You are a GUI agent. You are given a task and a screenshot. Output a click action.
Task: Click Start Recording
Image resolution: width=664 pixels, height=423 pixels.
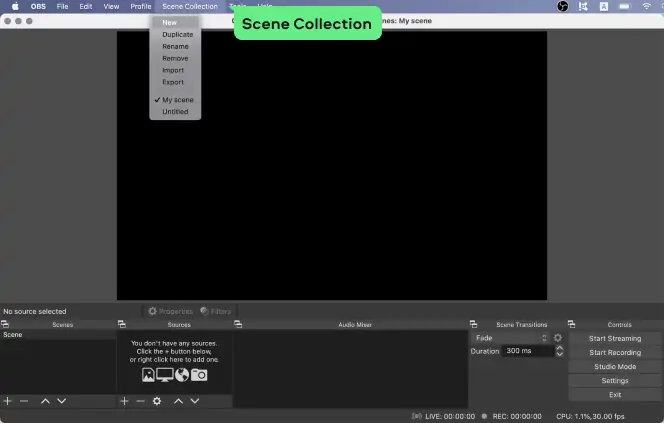[x=615, y=352]
